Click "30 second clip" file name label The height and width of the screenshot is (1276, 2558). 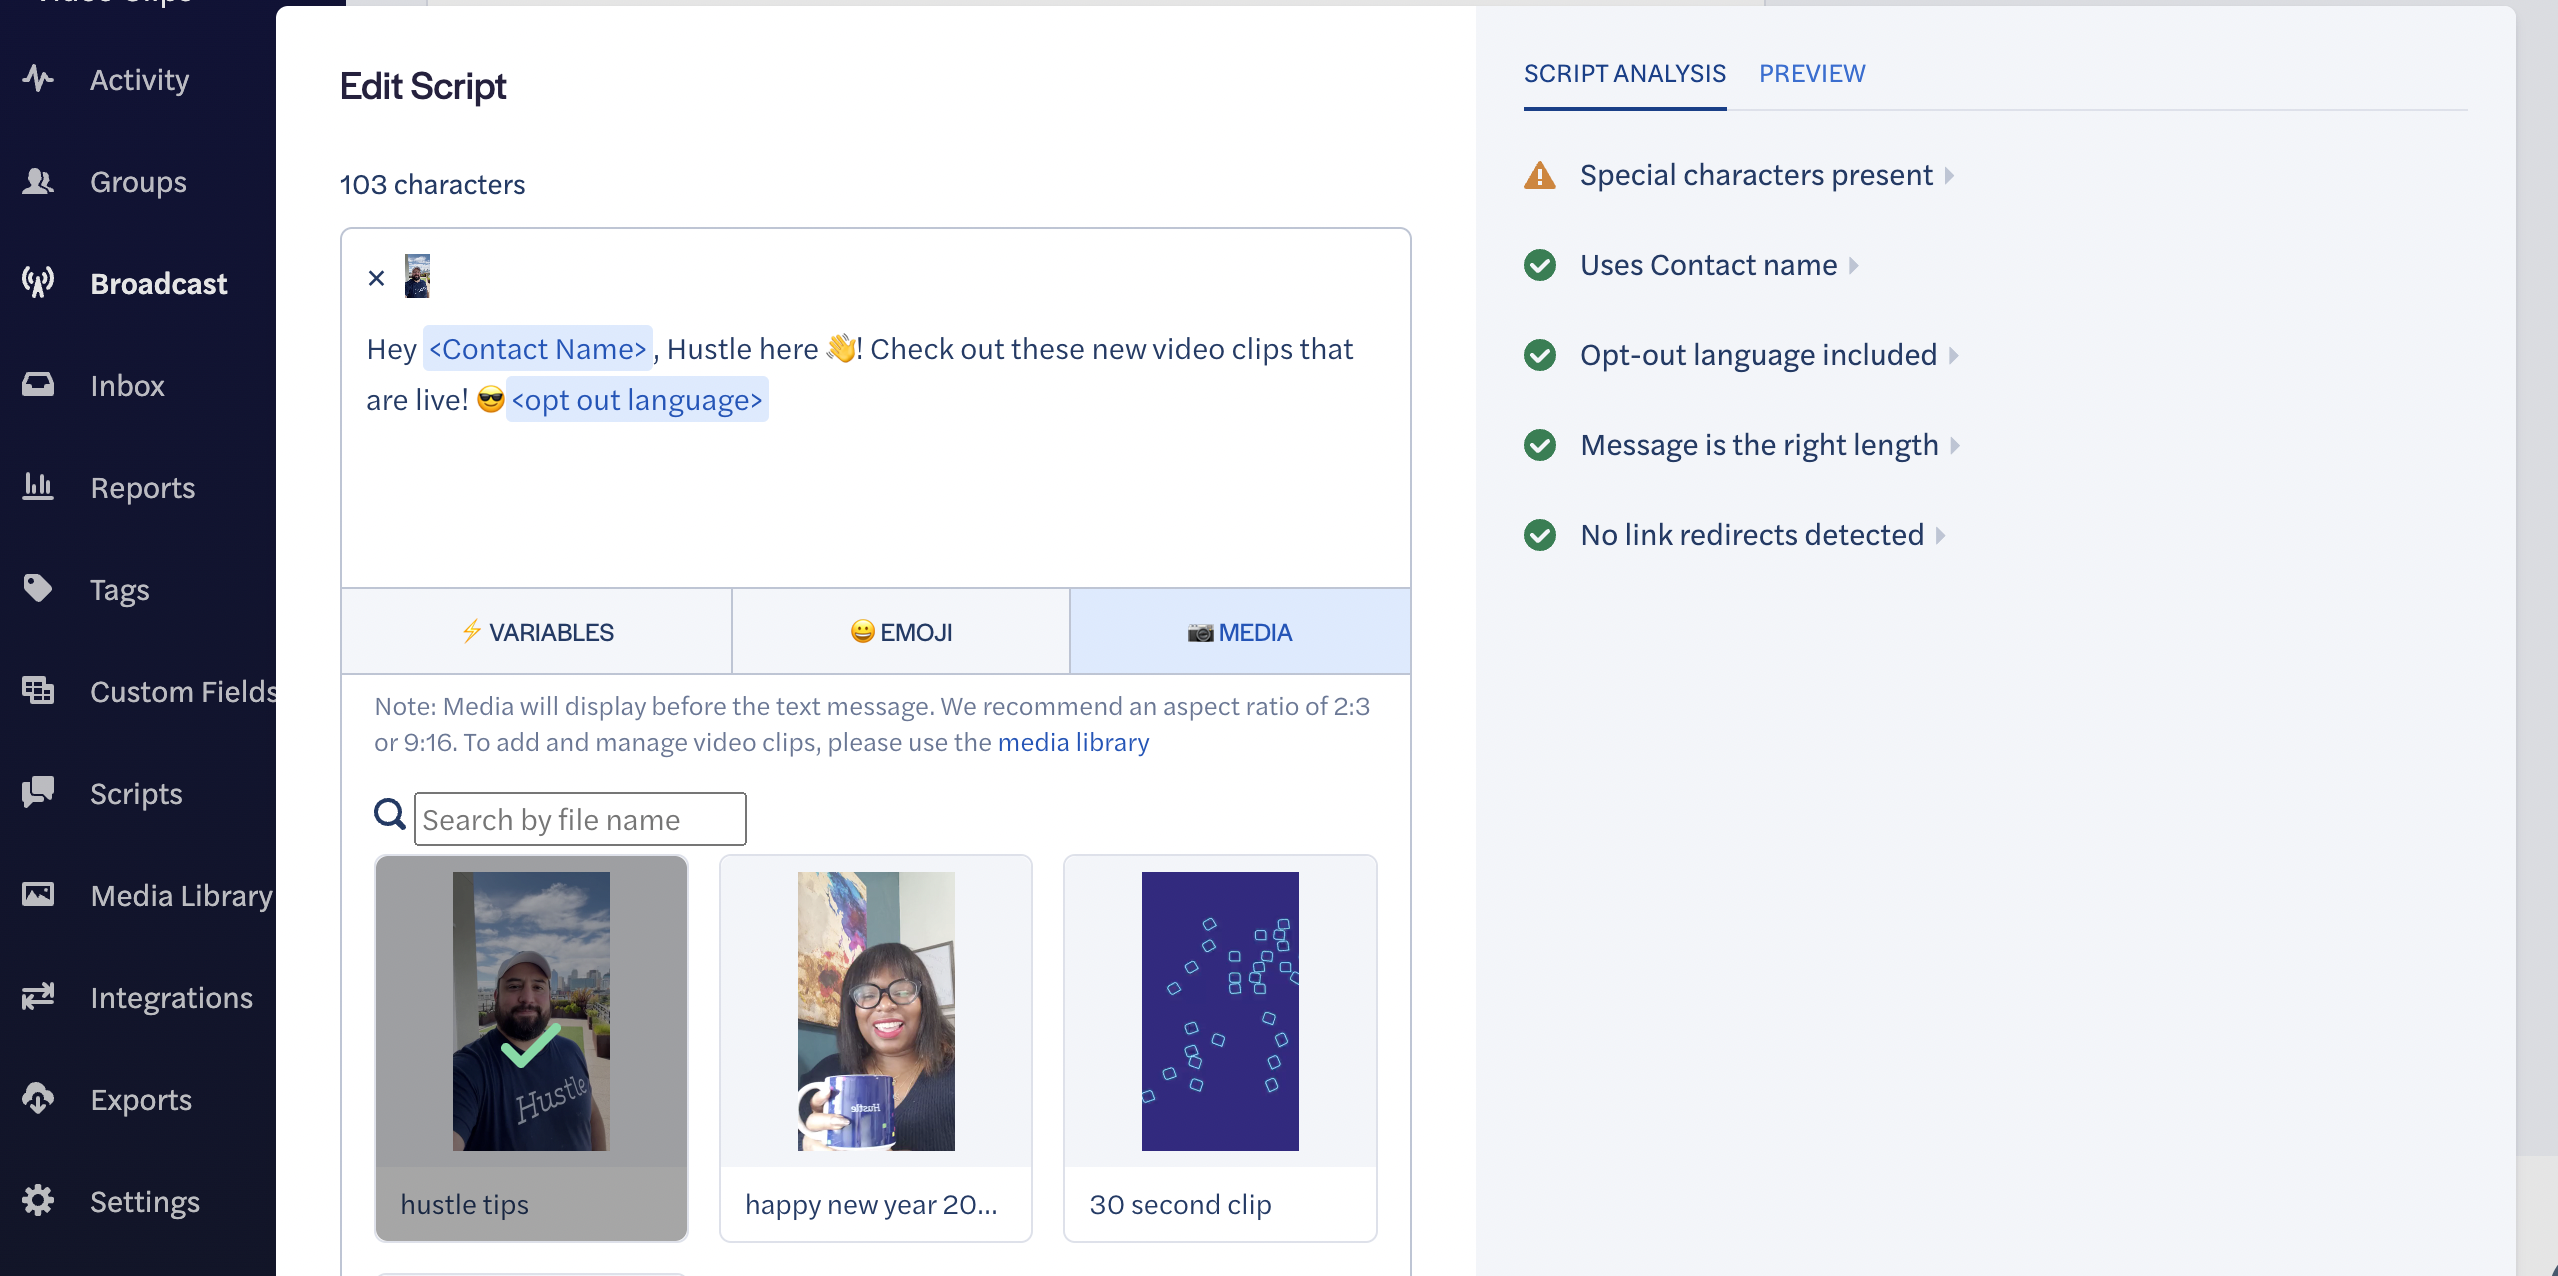point(1180,1205)
